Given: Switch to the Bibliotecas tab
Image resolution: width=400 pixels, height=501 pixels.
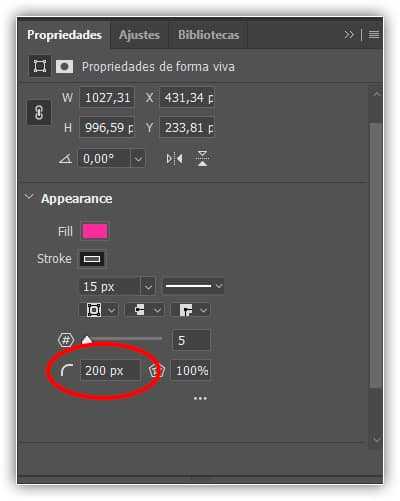Looking at the screenshot, I should point(209,35).
